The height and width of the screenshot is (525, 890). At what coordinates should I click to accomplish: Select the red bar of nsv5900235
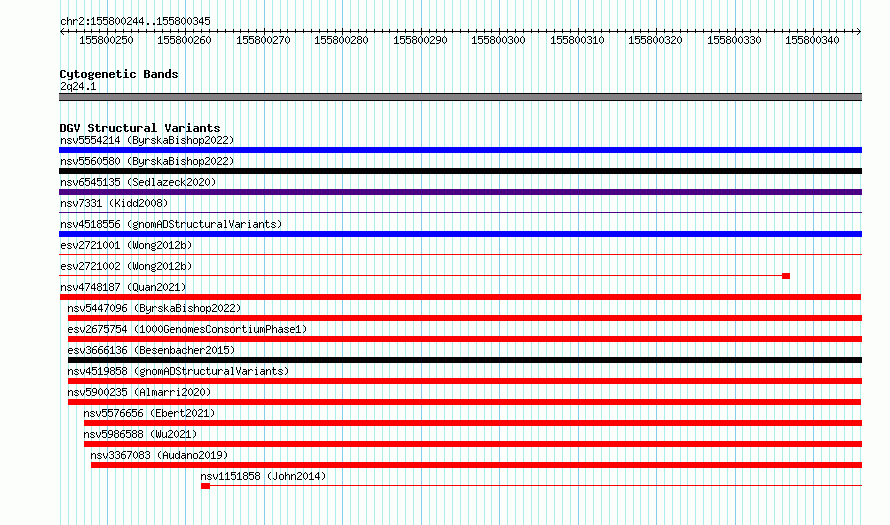tap(464, 402)
